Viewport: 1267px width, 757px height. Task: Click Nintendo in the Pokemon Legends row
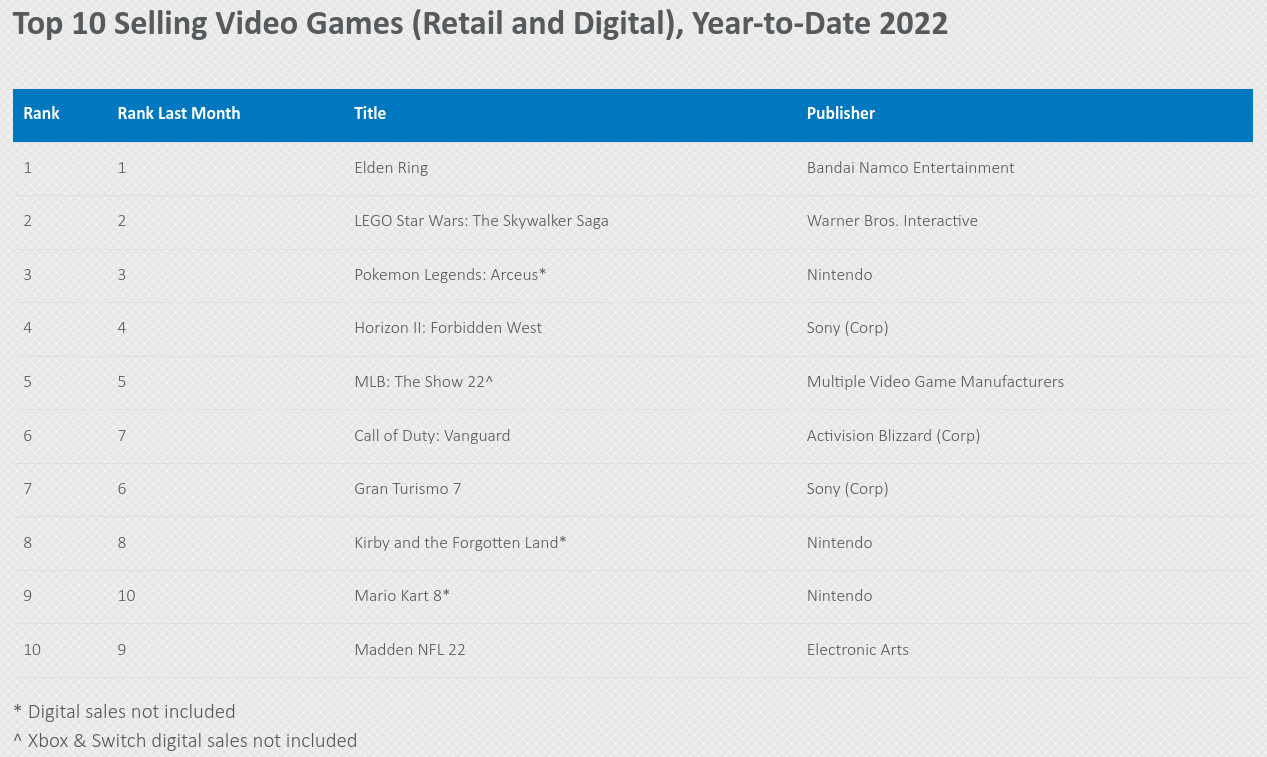(840, 275)
